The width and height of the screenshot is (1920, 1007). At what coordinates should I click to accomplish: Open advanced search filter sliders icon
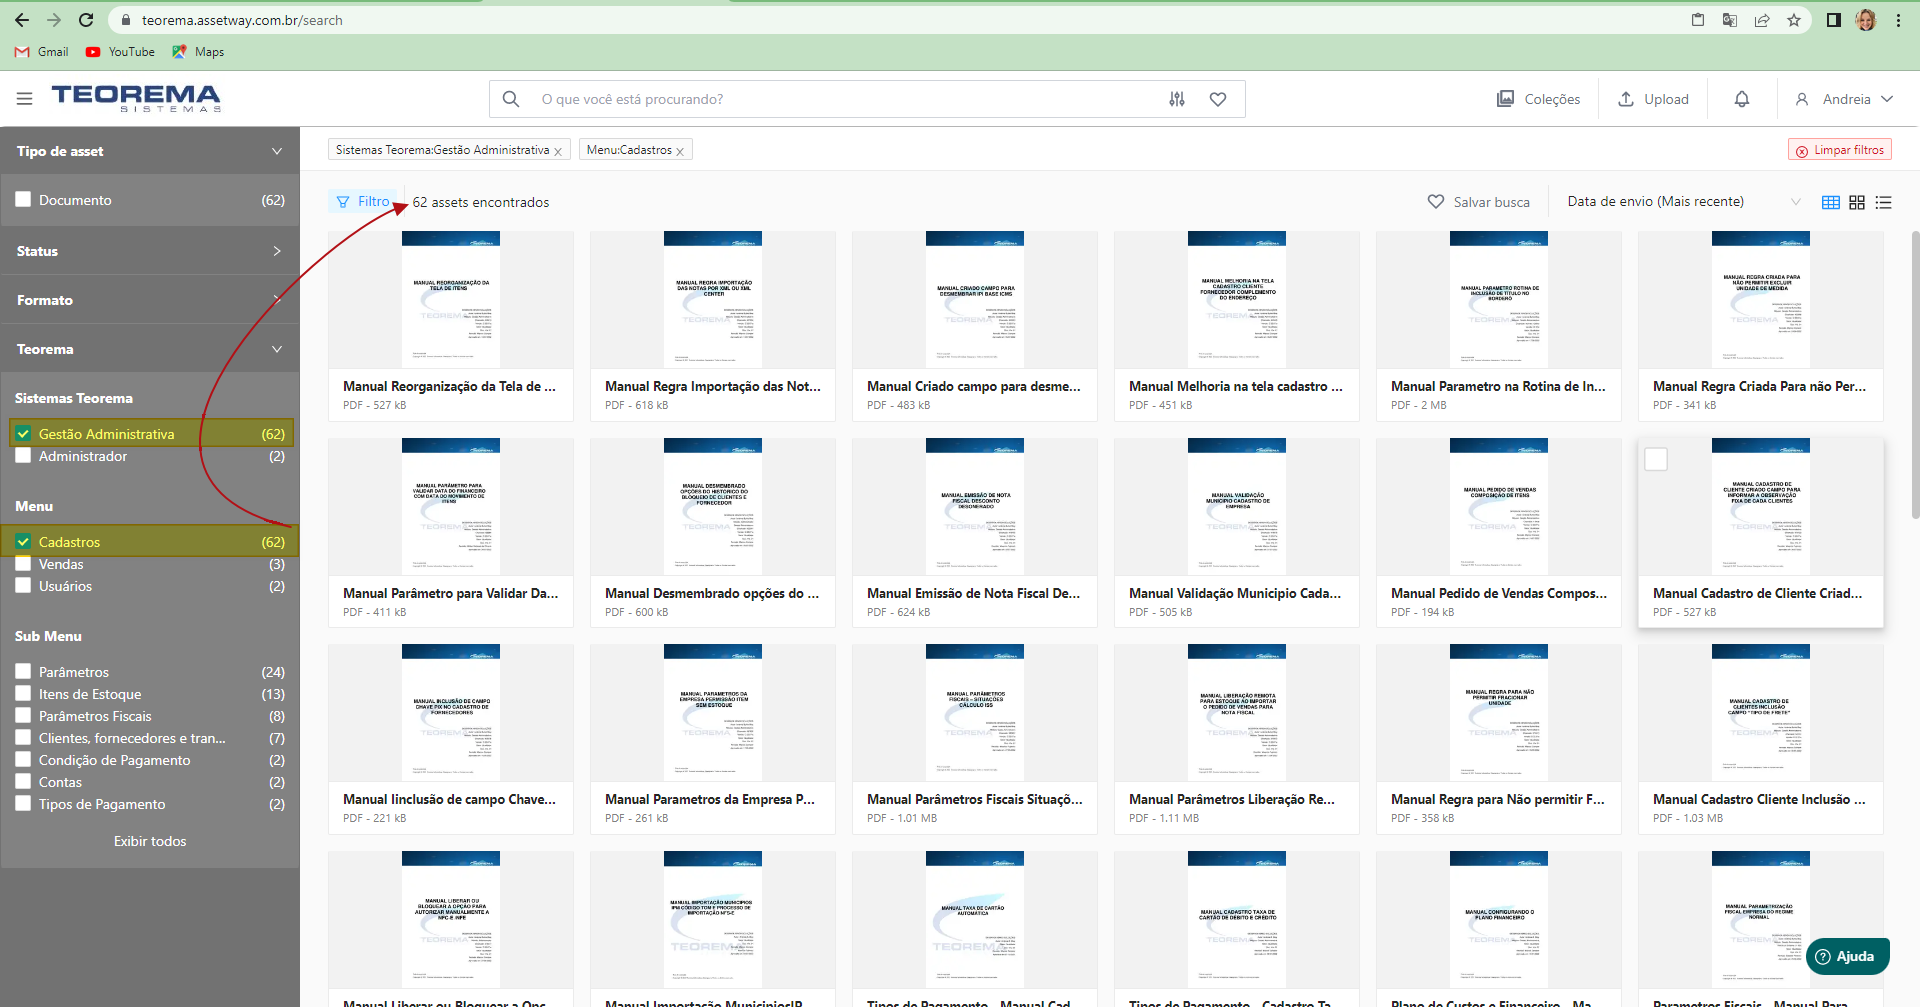[x=1177, y=99]
